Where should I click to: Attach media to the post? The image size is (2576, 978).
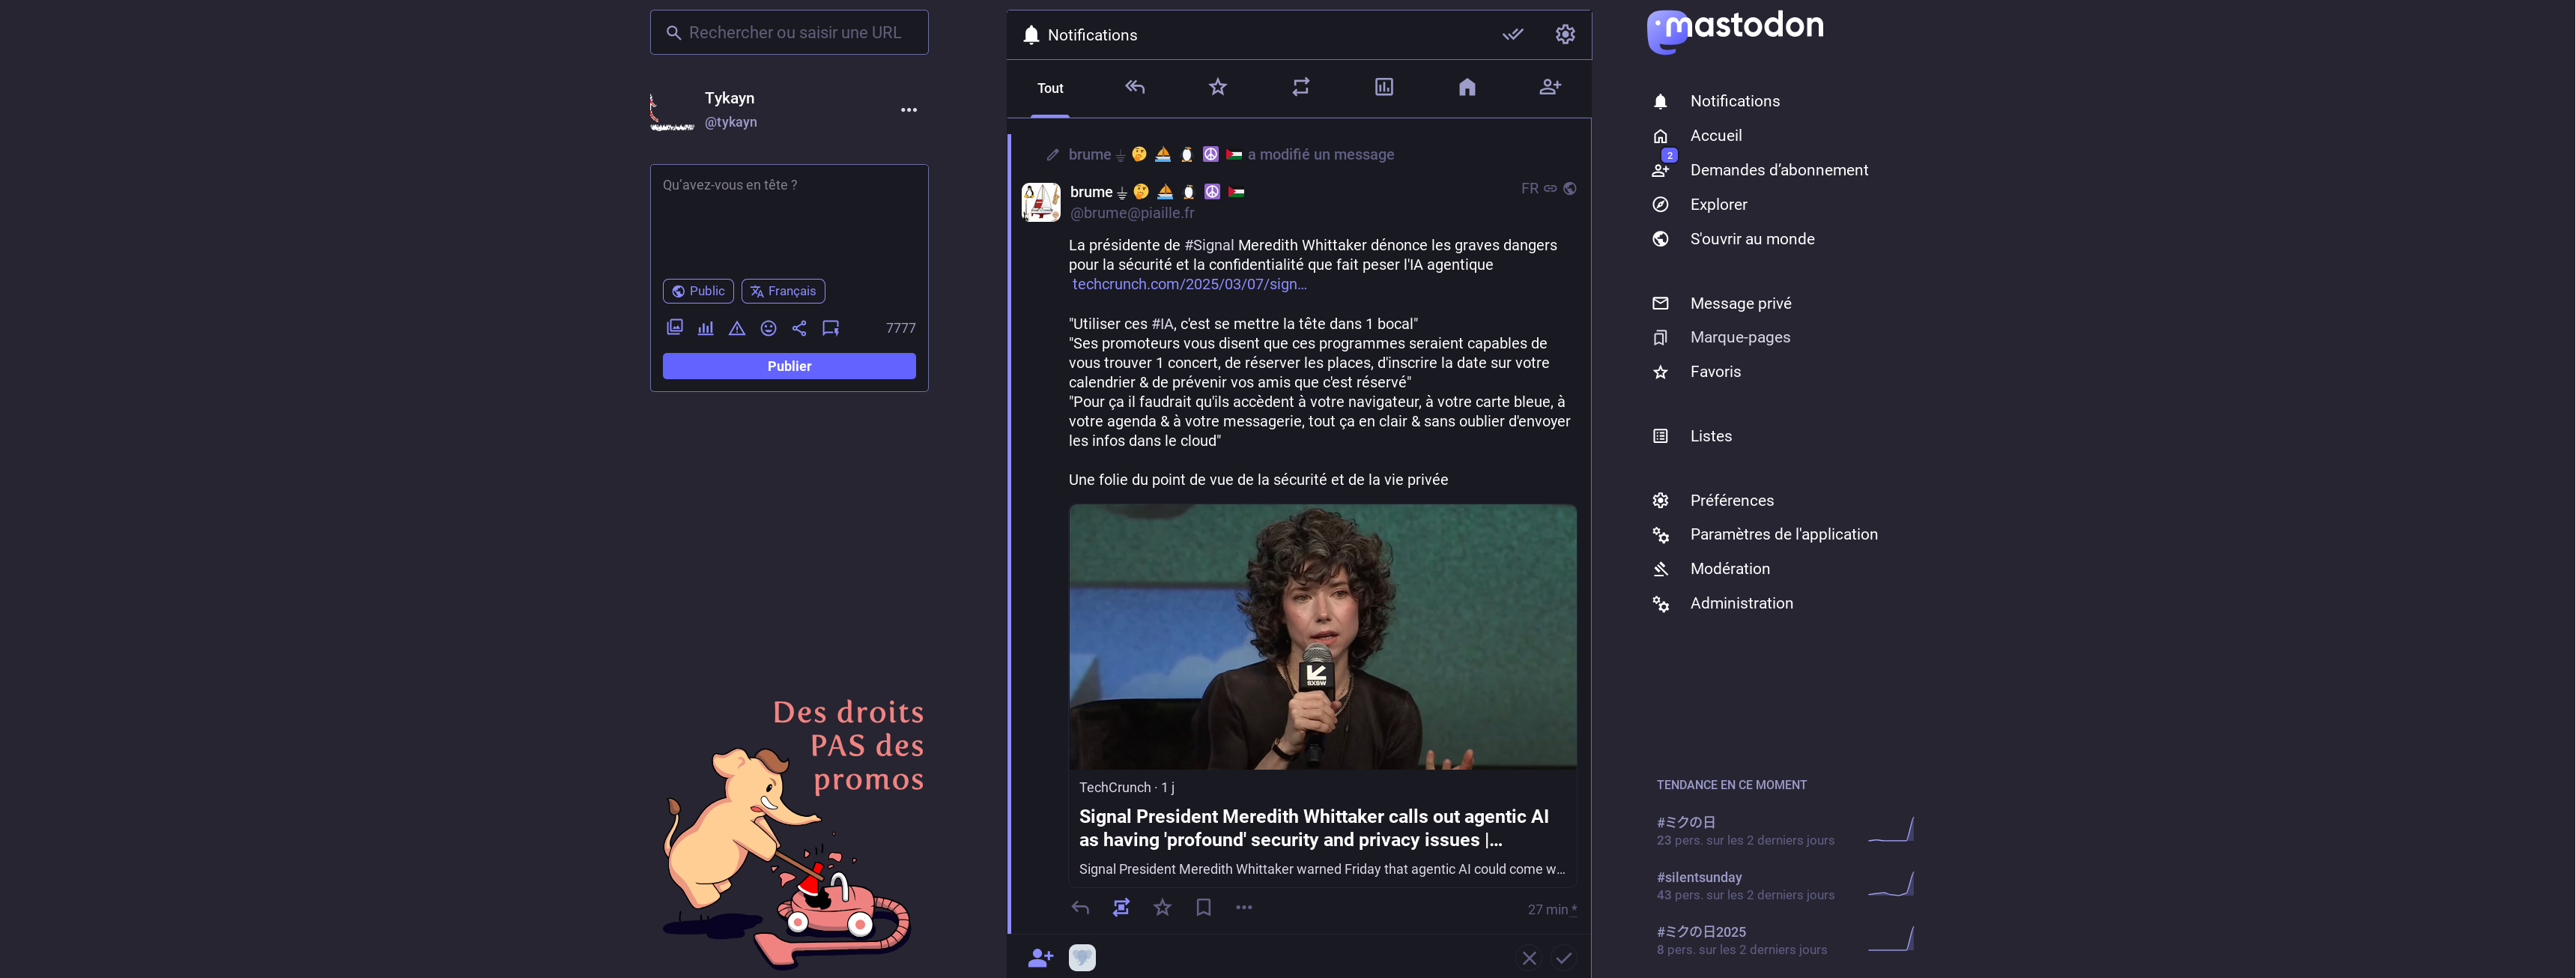point(675,328)
